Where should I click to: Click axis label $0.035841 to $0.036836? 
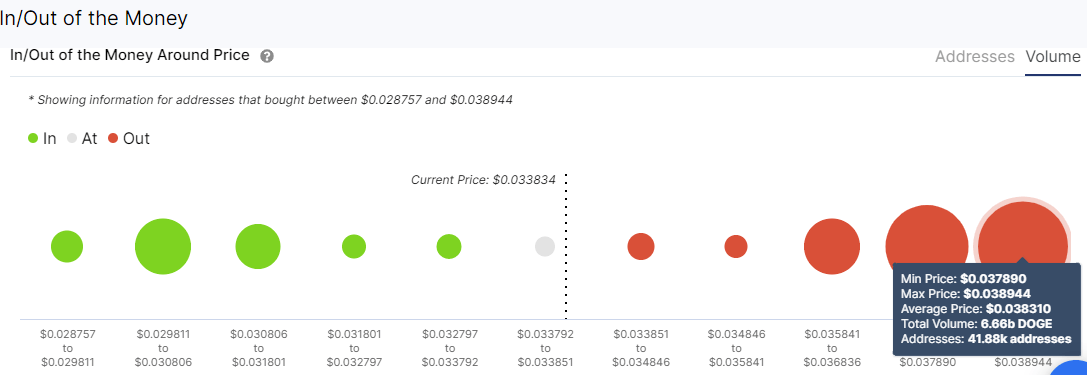(832, 348)
